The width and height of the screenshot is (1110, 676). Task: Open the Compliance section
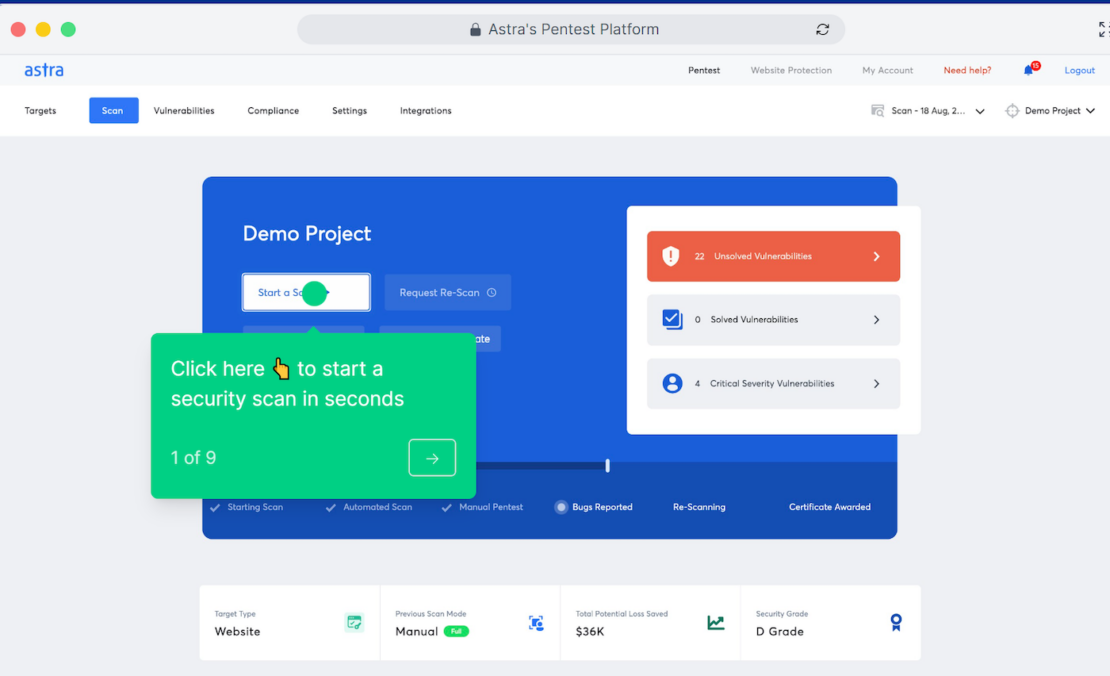tap(273, 111)
